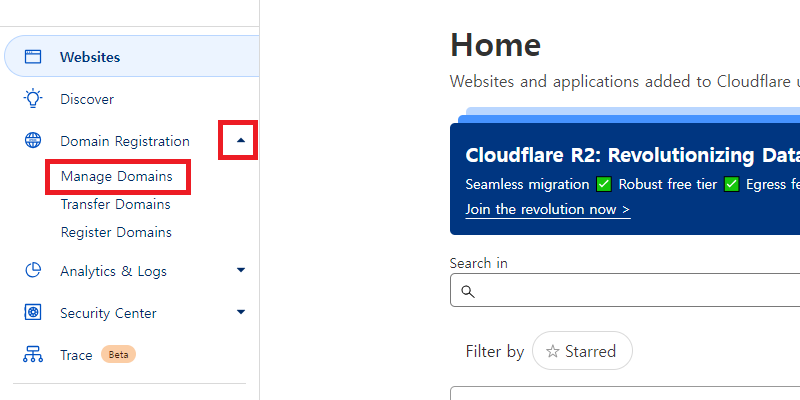
Task: Click the Websites browser window icon
Action: coord(33,57)
